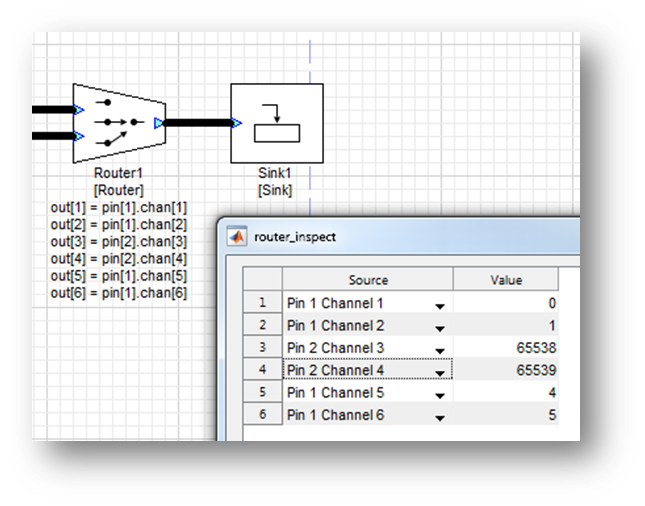The height and width of the screenshot is (506, 645).
Task: Select row header number 3
Action: coord(263,348)
